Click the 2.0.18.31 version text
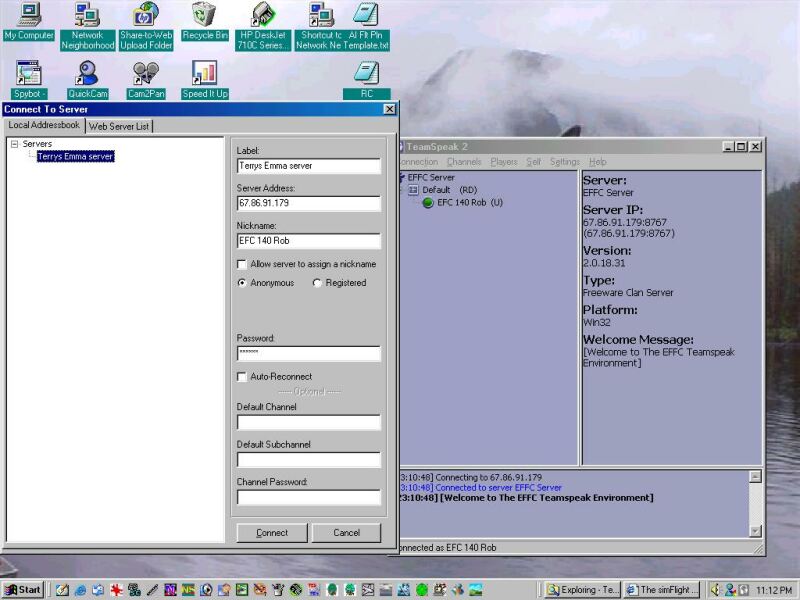The width and height of the screenshot is (800, 600). pyautogui.click(x=604, y=263)
